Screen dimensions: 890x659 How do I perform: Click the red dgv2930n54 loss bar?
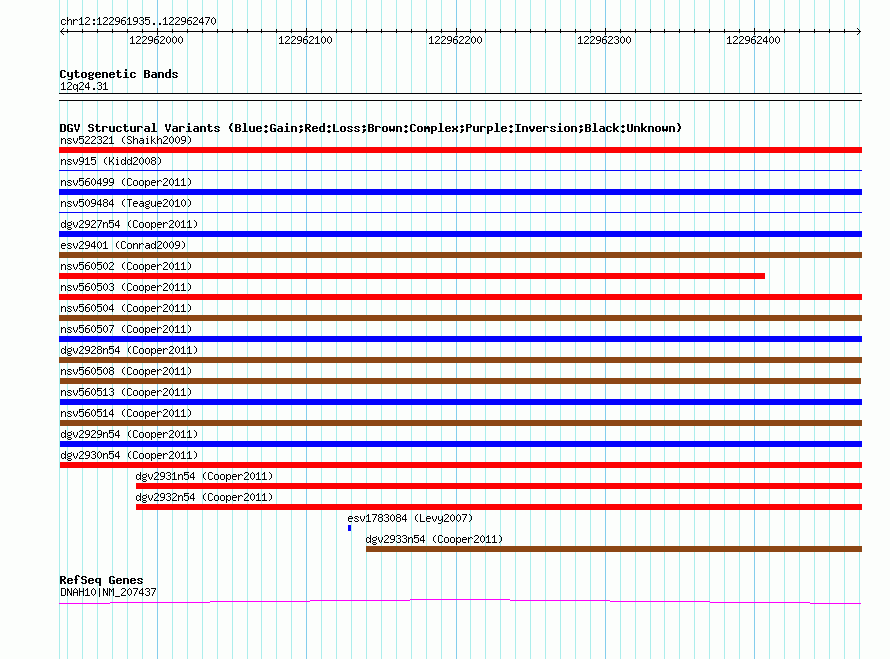coord(460,465)
